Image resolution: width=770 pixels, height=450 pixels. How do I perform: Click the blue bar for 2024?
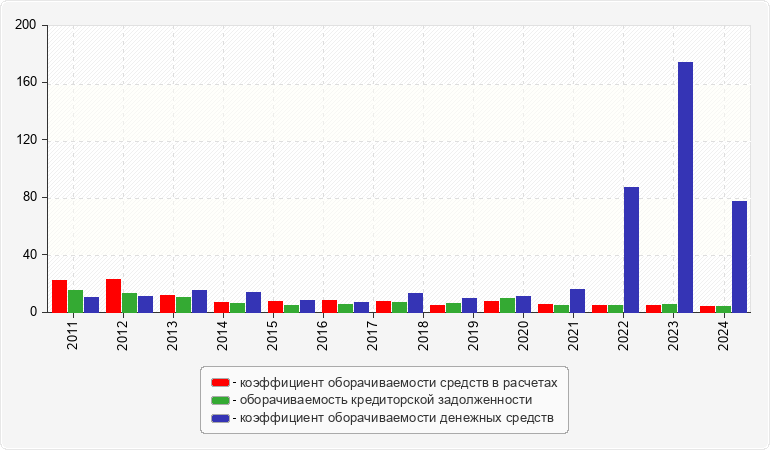(739, 257)
